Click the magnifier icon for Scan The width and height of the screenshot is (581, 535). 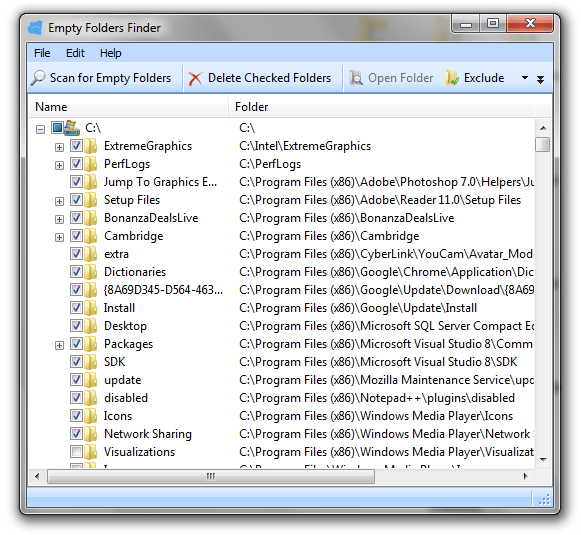pos(38,78)
